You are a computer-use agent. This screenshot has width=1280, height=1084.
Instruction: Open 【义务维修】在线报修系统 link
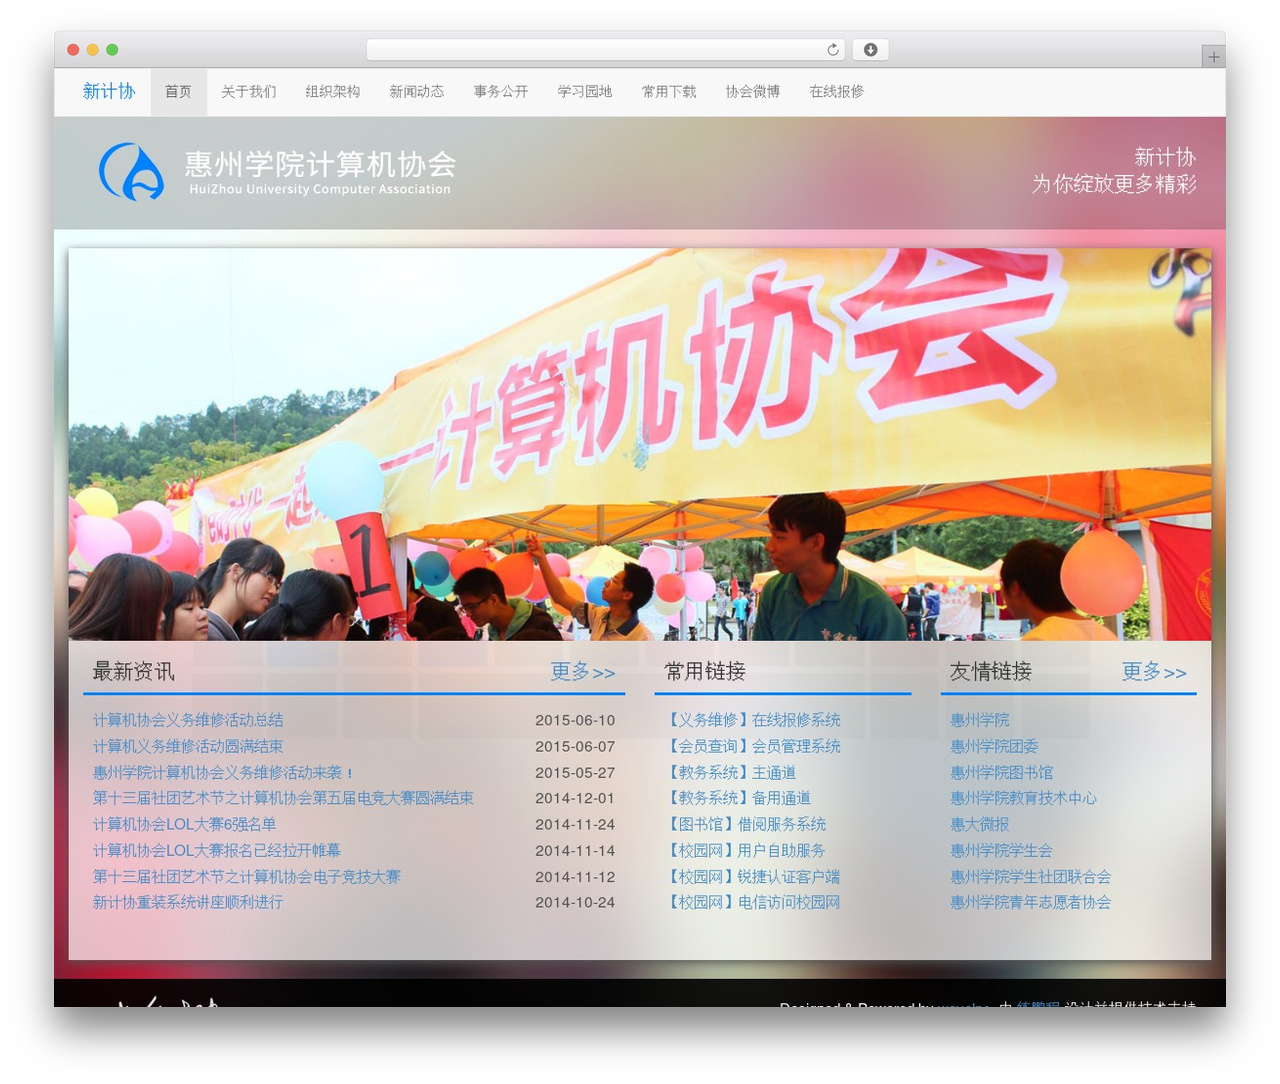[x=753, y=720]
